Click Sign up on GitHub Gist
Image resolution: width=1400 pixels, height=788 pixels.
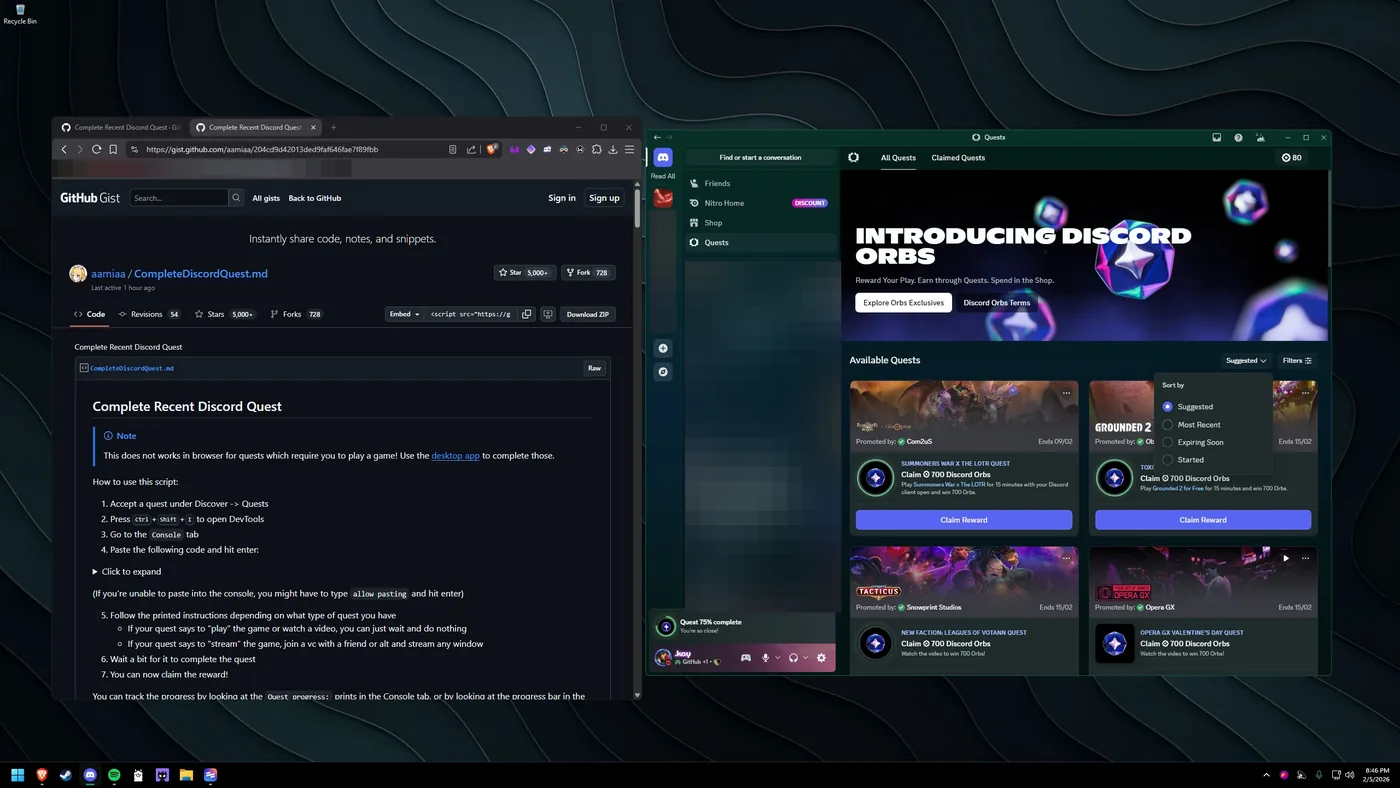click(x=604, y=198)
